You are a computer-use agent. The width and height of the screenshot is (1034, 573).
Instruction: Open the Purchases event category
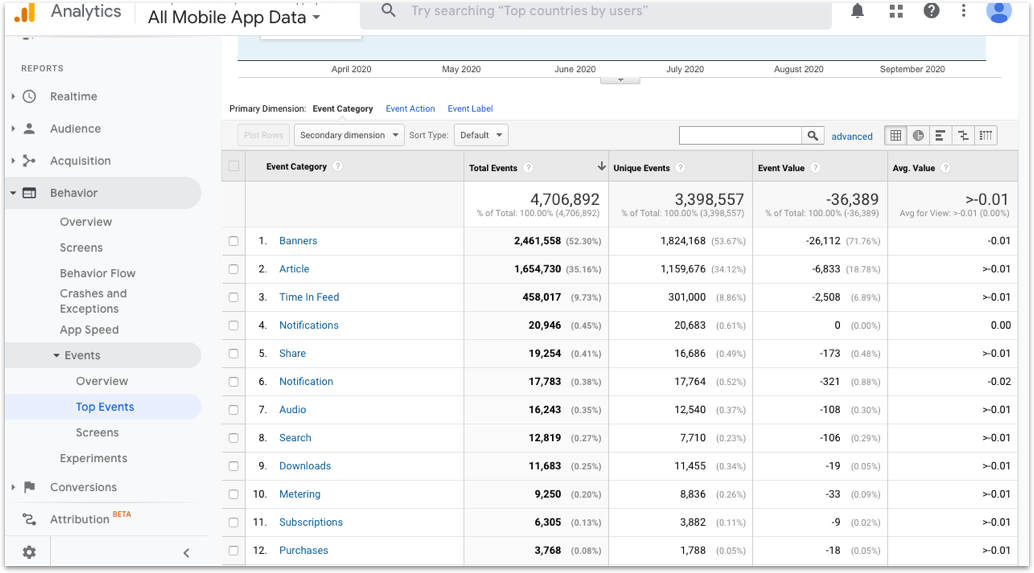pyautogui.click(x=303, y=550)
